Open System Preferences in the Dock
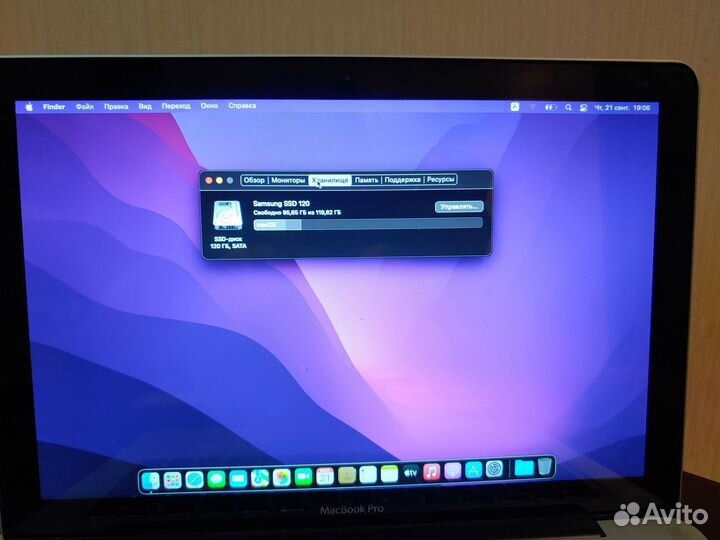 point(495,469)
